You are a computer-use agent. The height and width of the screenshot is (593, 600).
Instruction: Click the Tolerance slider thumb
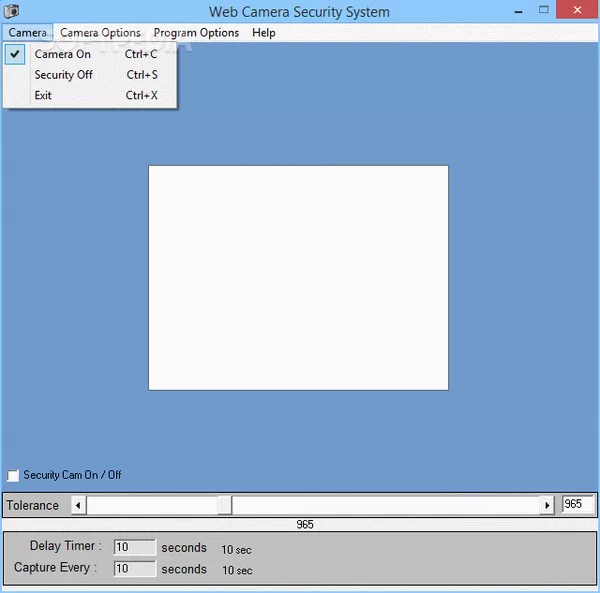pyautogui.click(x=225, y=506)
